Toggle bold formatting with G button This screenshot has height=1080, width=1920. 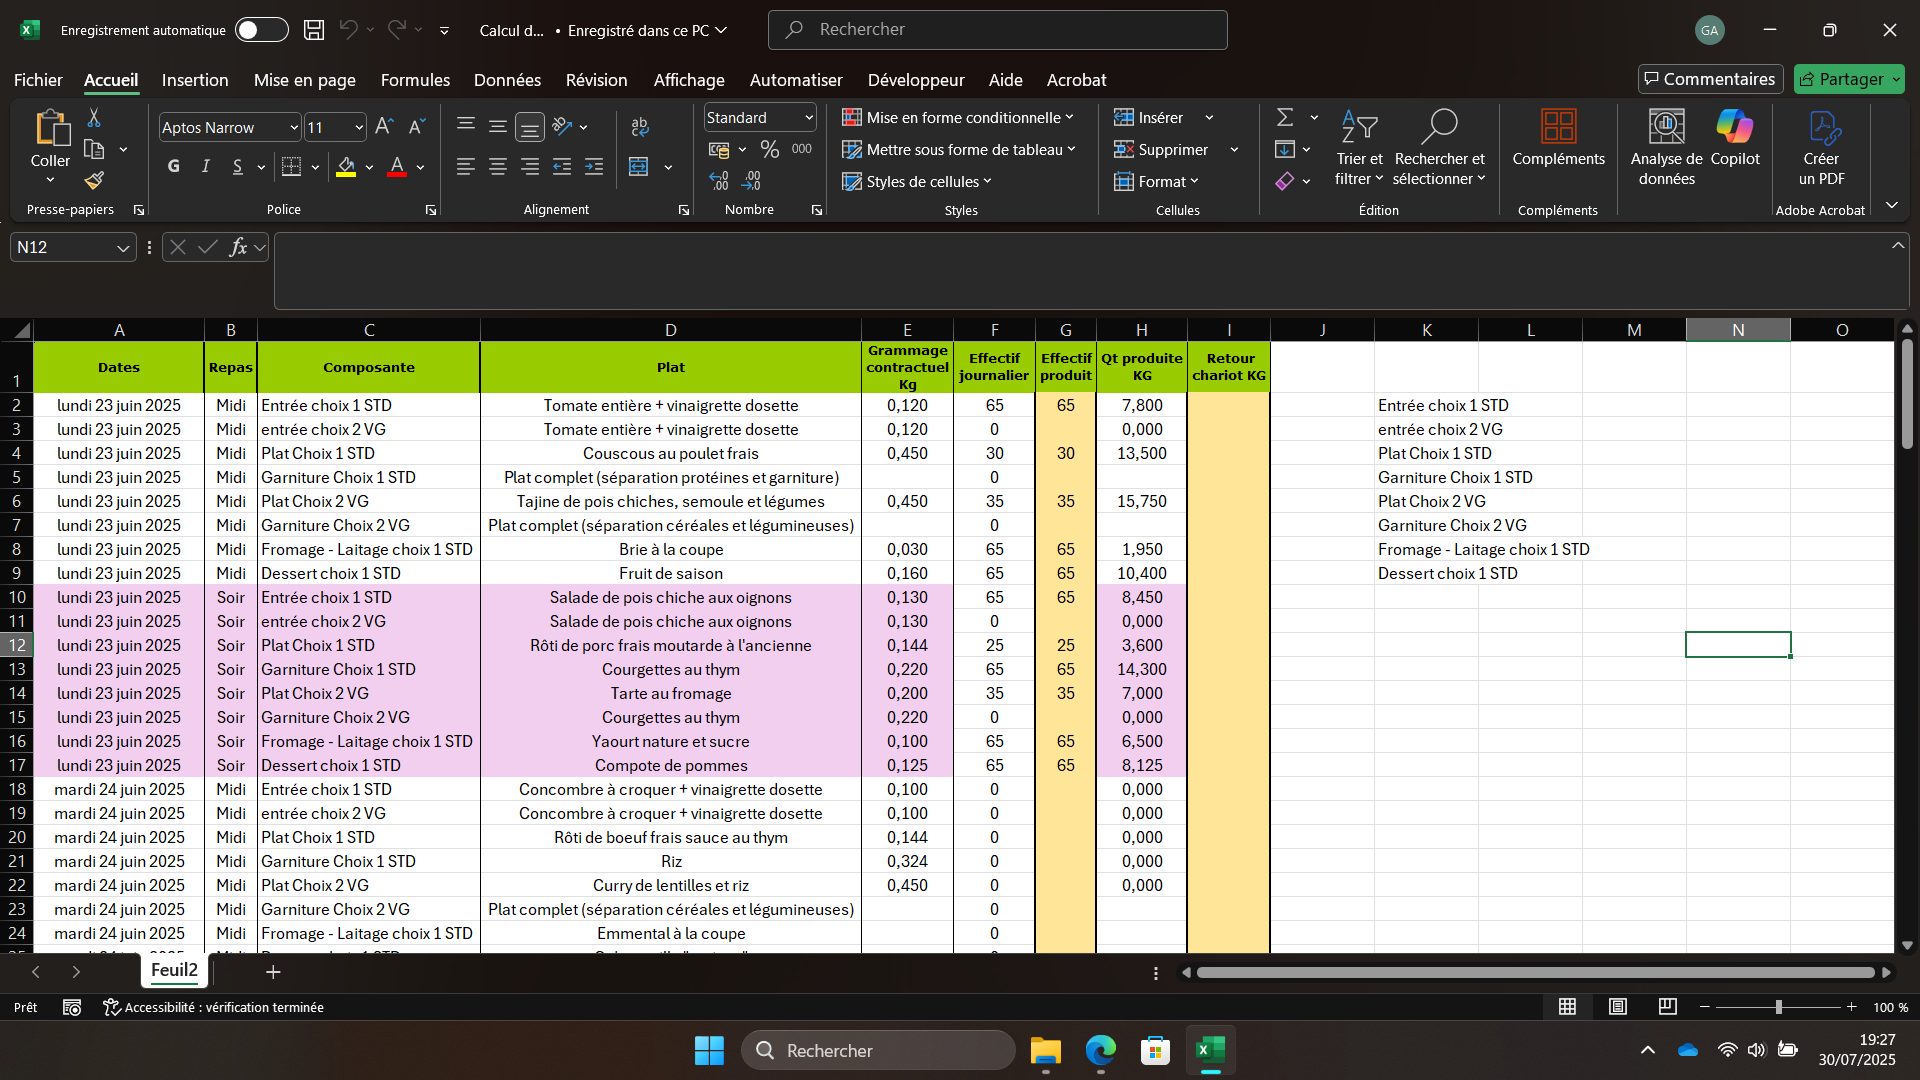[x=174, y=167]
